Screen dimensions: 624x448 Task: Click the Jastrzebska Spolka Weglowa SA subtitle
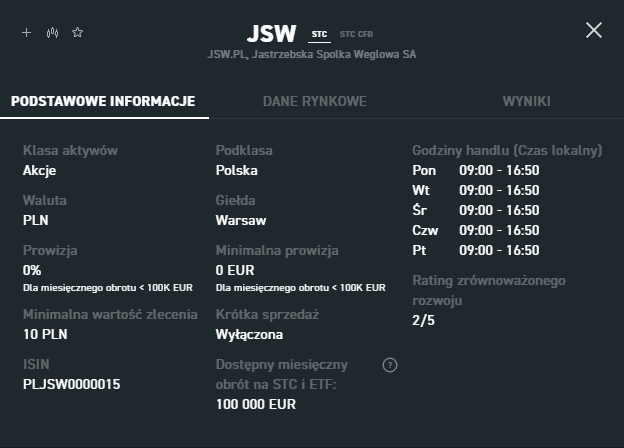point(310,55)
